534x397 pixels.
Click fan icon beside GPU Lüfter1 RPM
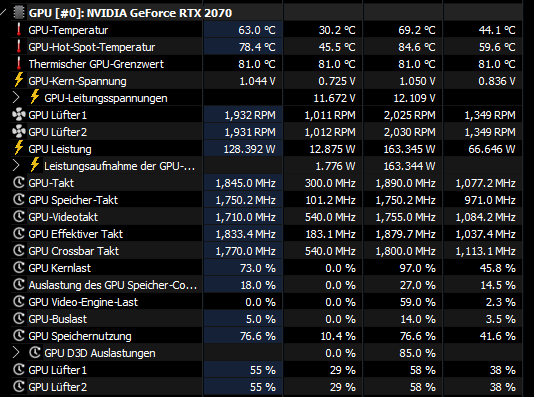coord(19,115)
